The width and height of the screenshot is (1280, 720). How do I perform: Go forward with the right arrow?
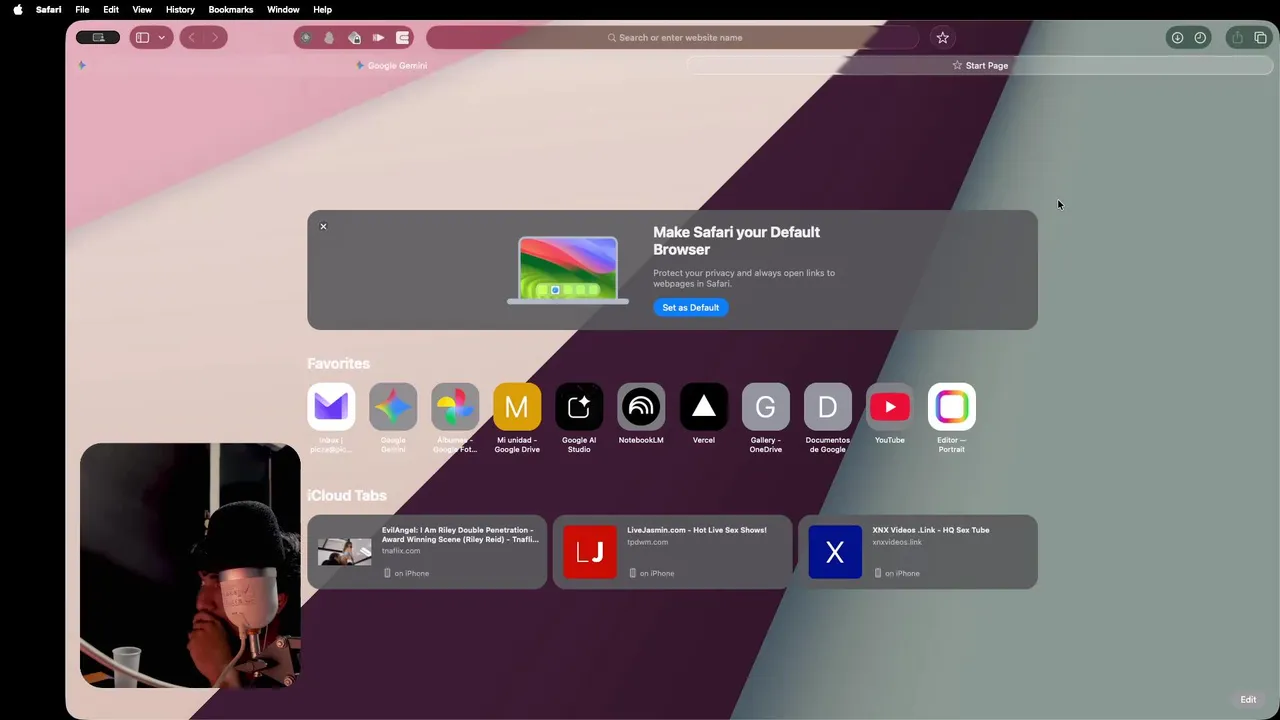coord(214,38)
